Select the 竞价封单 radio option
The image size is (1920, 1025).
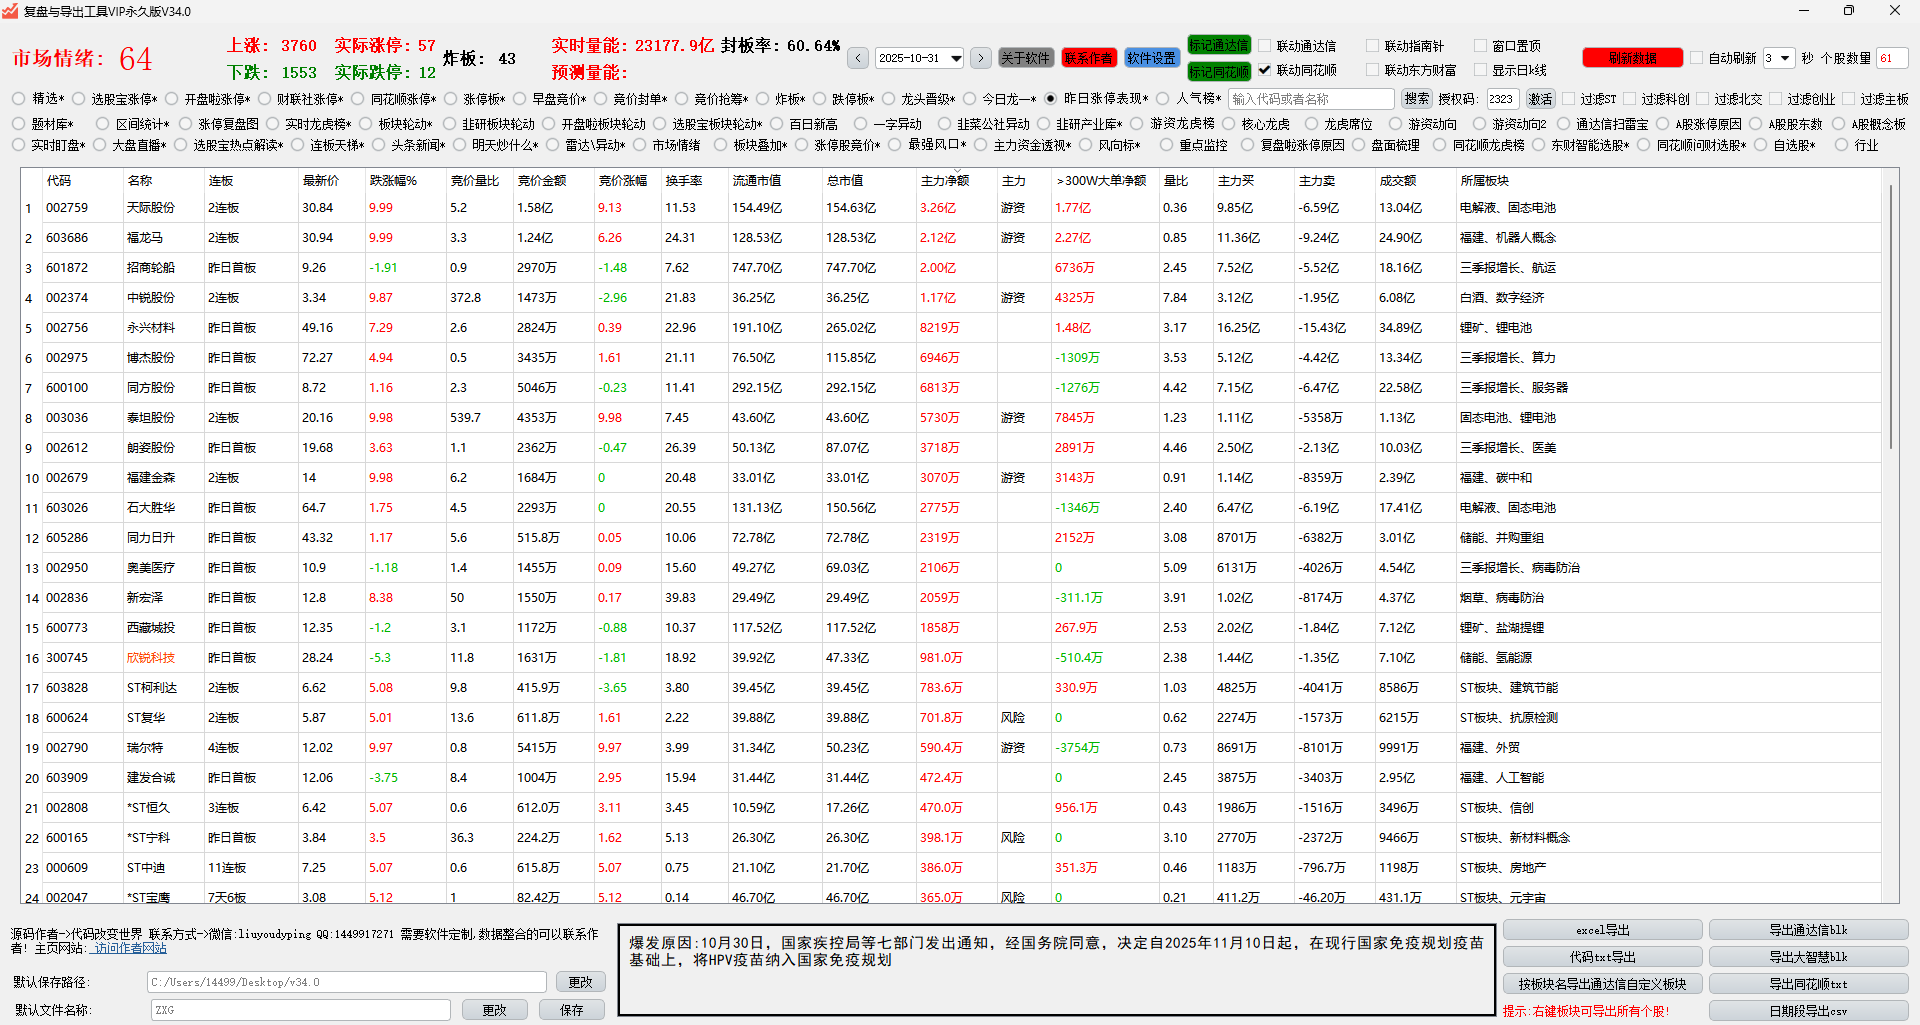coord(601,99)
